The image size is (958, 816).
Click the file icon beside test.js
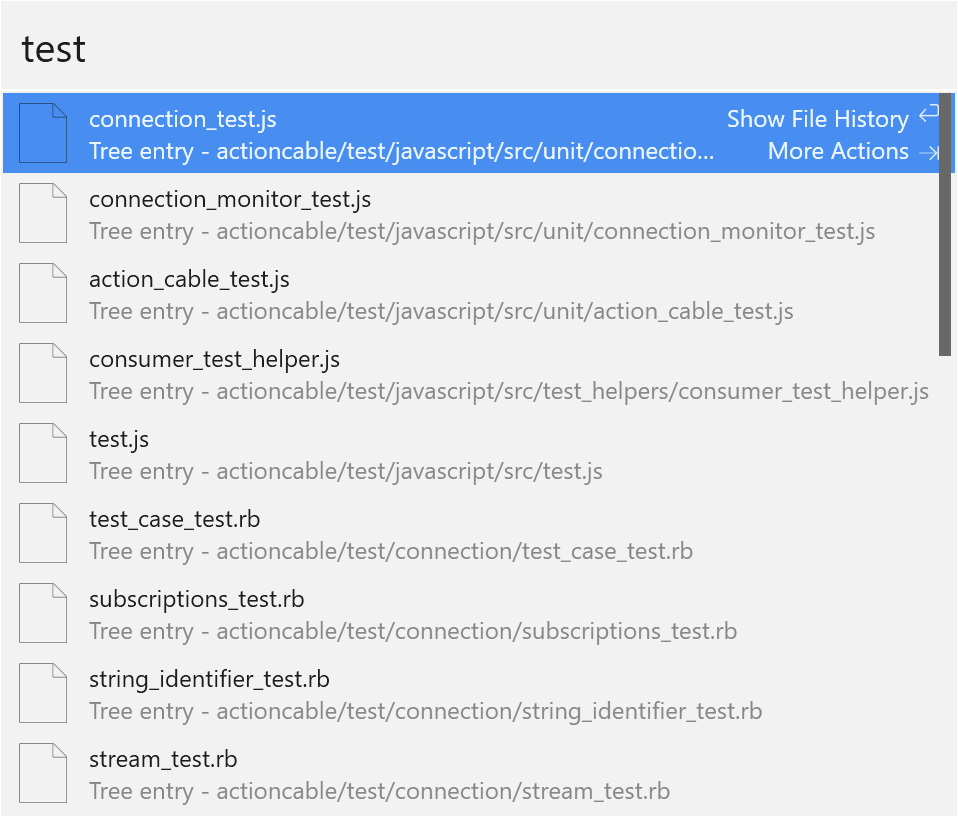pos(43,453)
